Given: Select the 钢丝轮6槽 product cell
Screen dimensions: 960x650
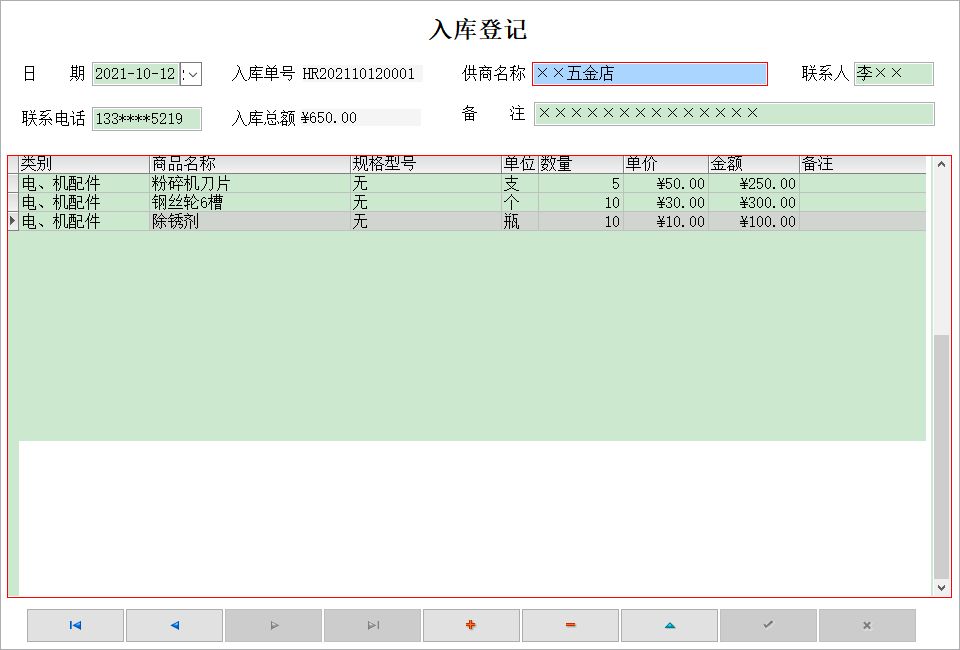Looking at the screenshot, I should point(250,203).
